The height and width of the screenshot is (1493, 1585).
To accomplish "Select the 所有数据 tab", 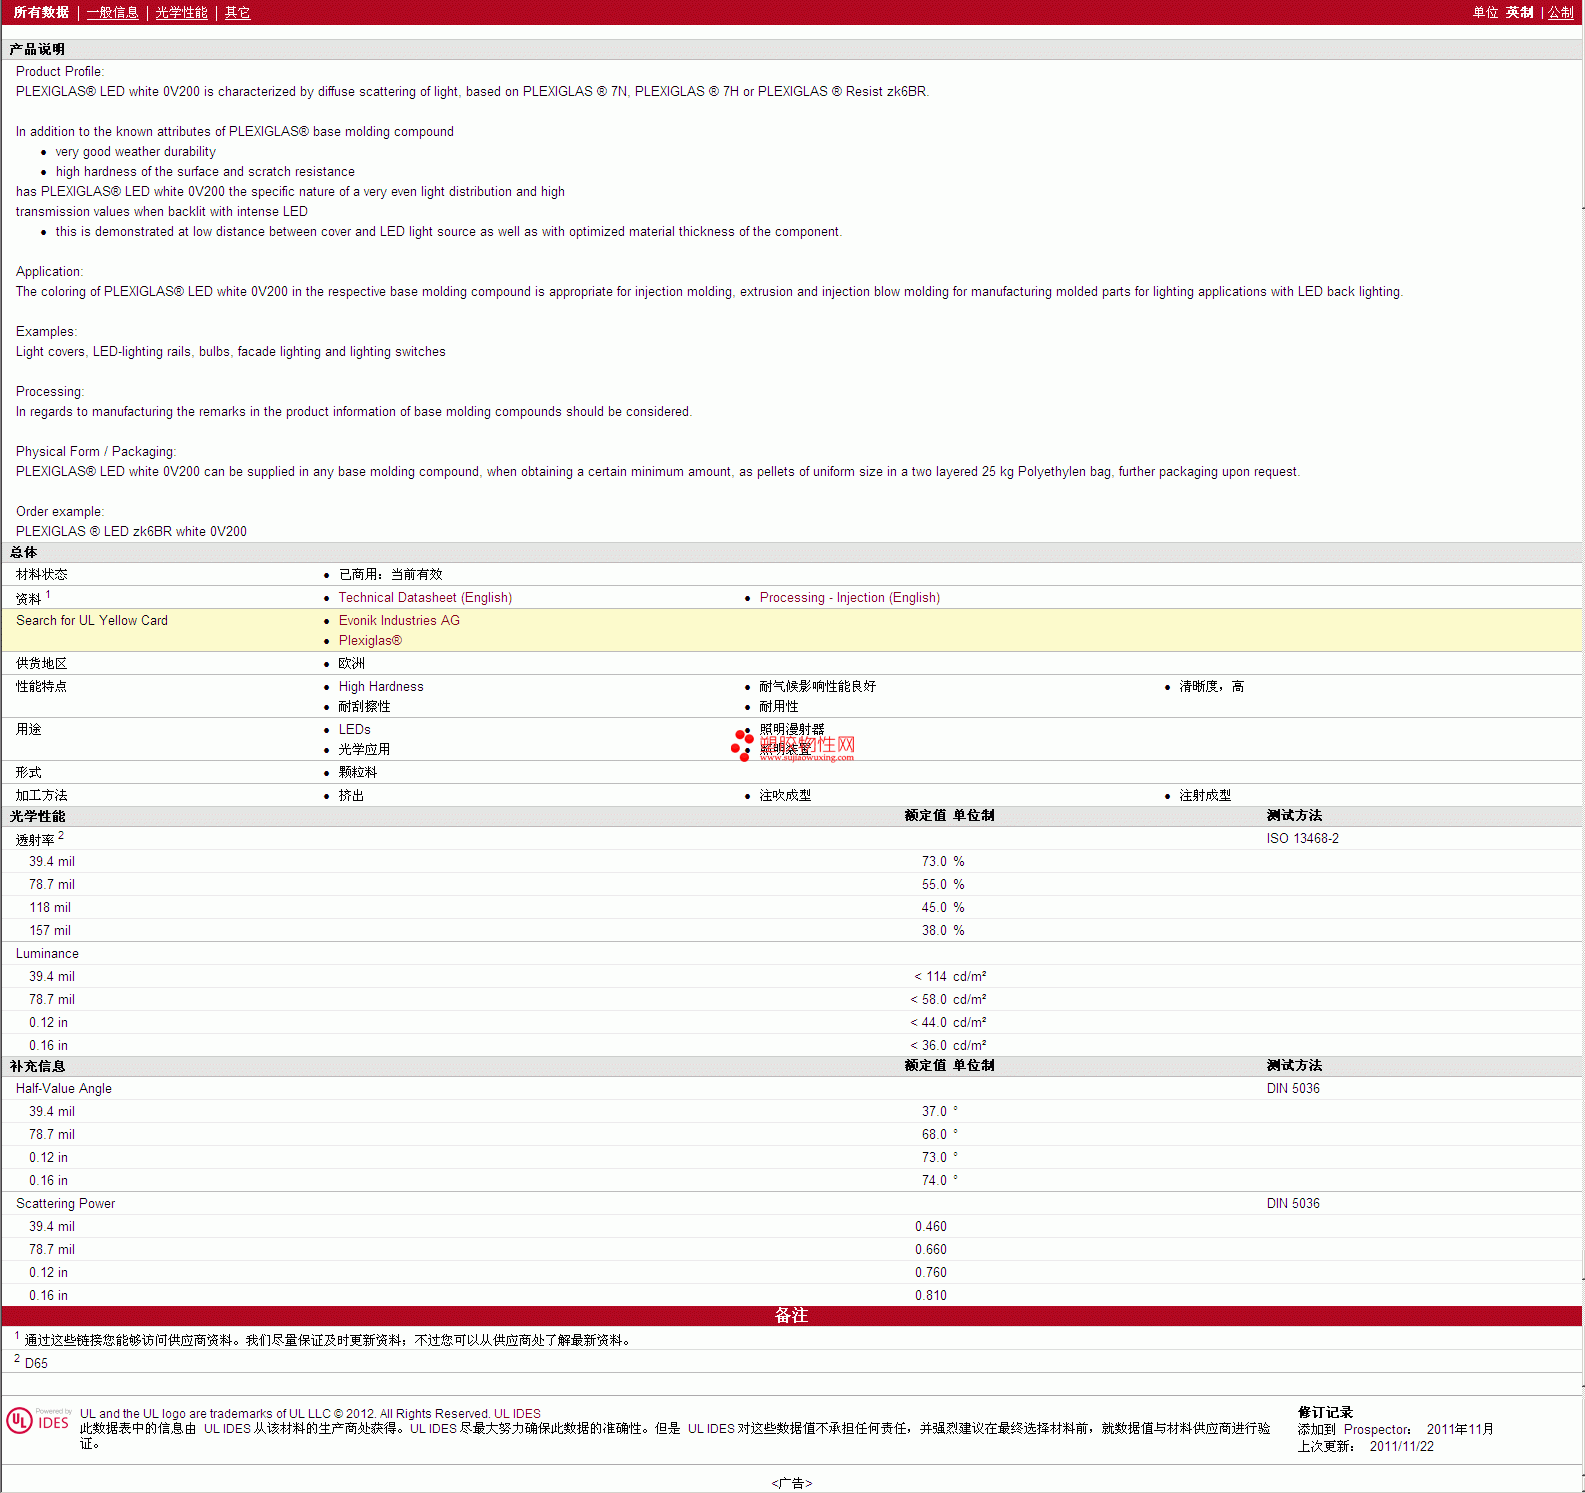I will (41, 13).
